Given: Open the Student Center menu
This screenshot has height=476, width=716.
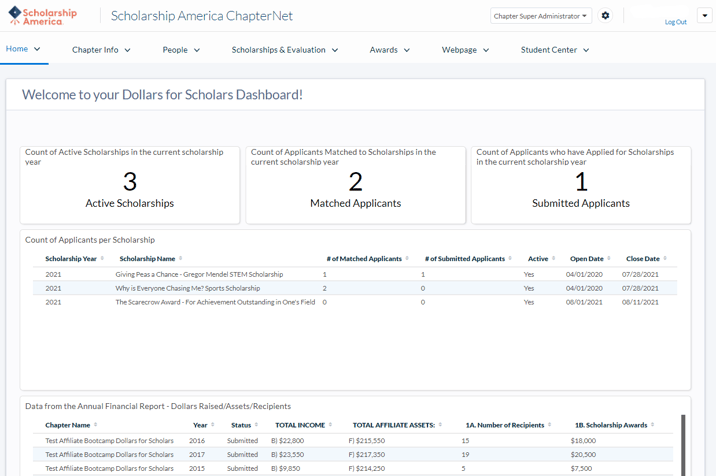Looking at the screenshot, I should tap(555, 50).
